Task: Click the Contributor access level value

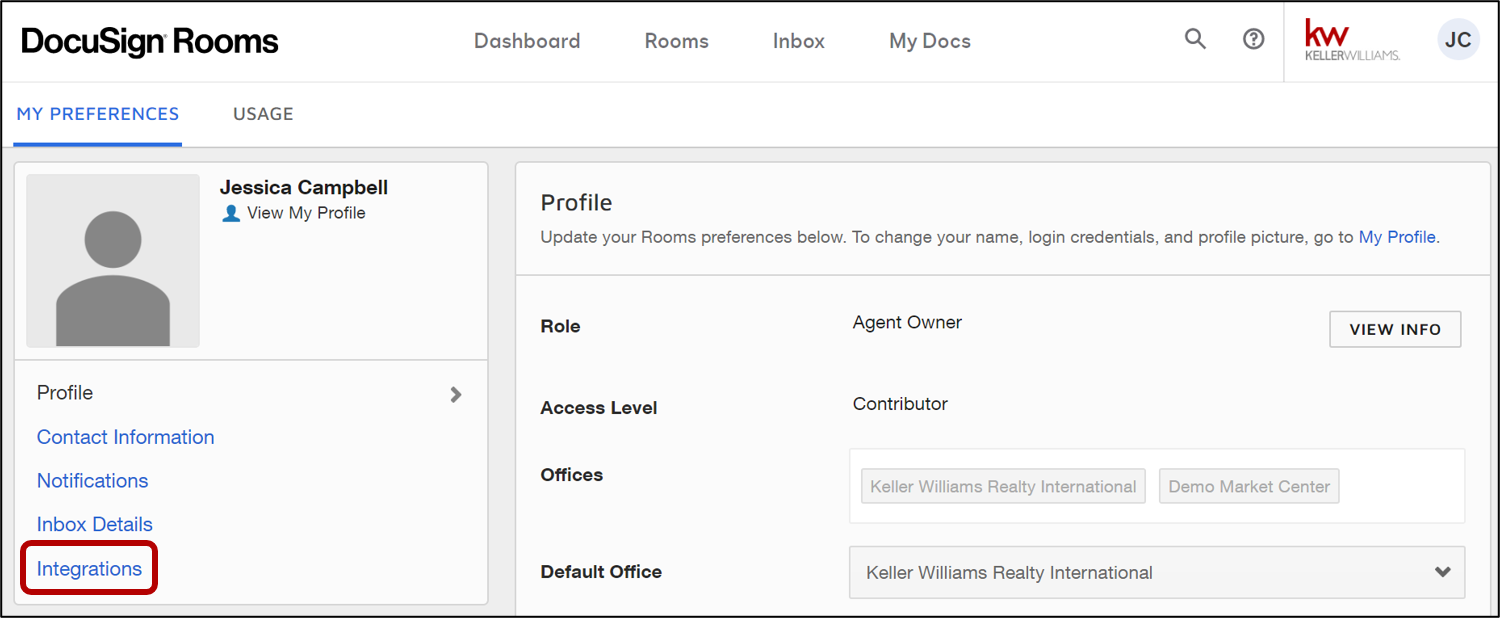Action: 900,404
